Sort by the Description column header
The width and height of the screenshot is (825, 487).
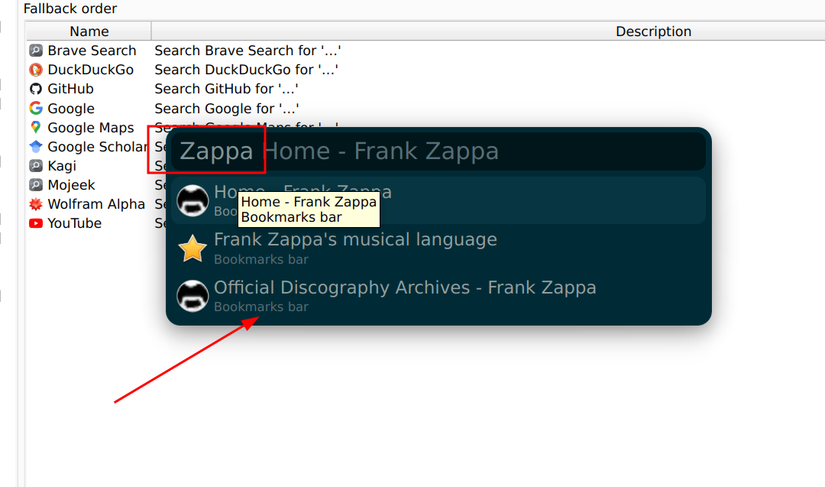[x=653, y=31]
